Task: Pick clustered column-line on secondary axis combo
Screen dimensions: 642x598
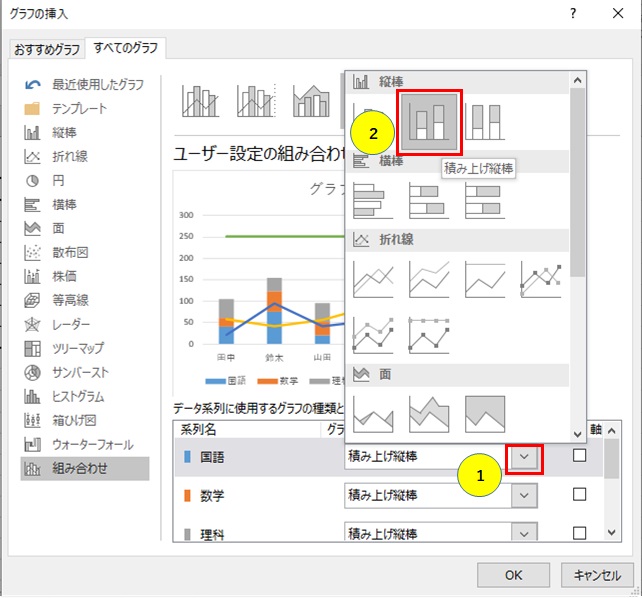Action: coord(256,101)
